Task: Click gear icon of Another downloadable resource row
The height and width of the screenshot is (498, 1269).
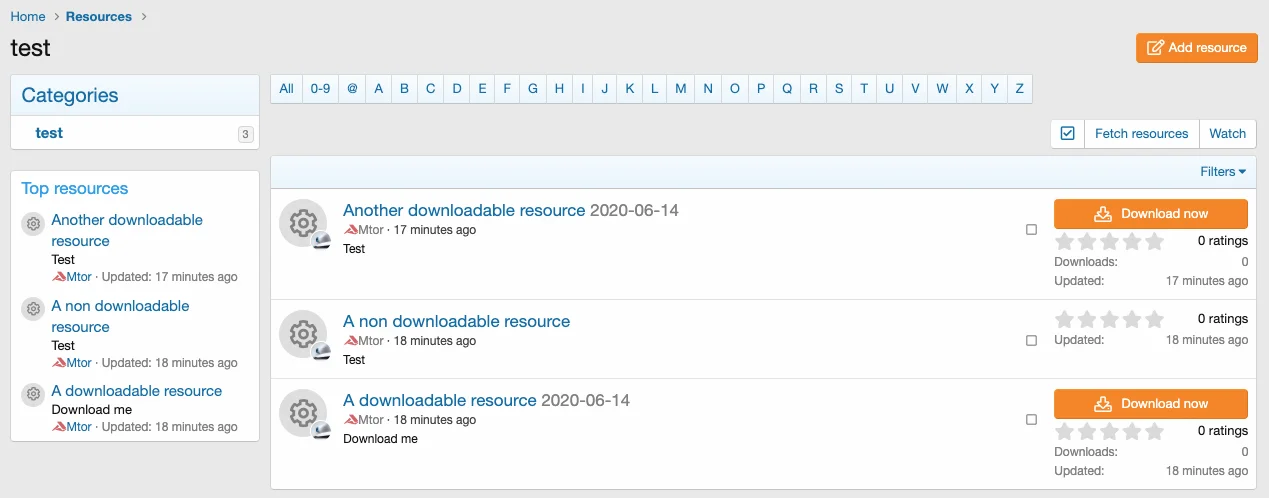Action: pos(303,224)
